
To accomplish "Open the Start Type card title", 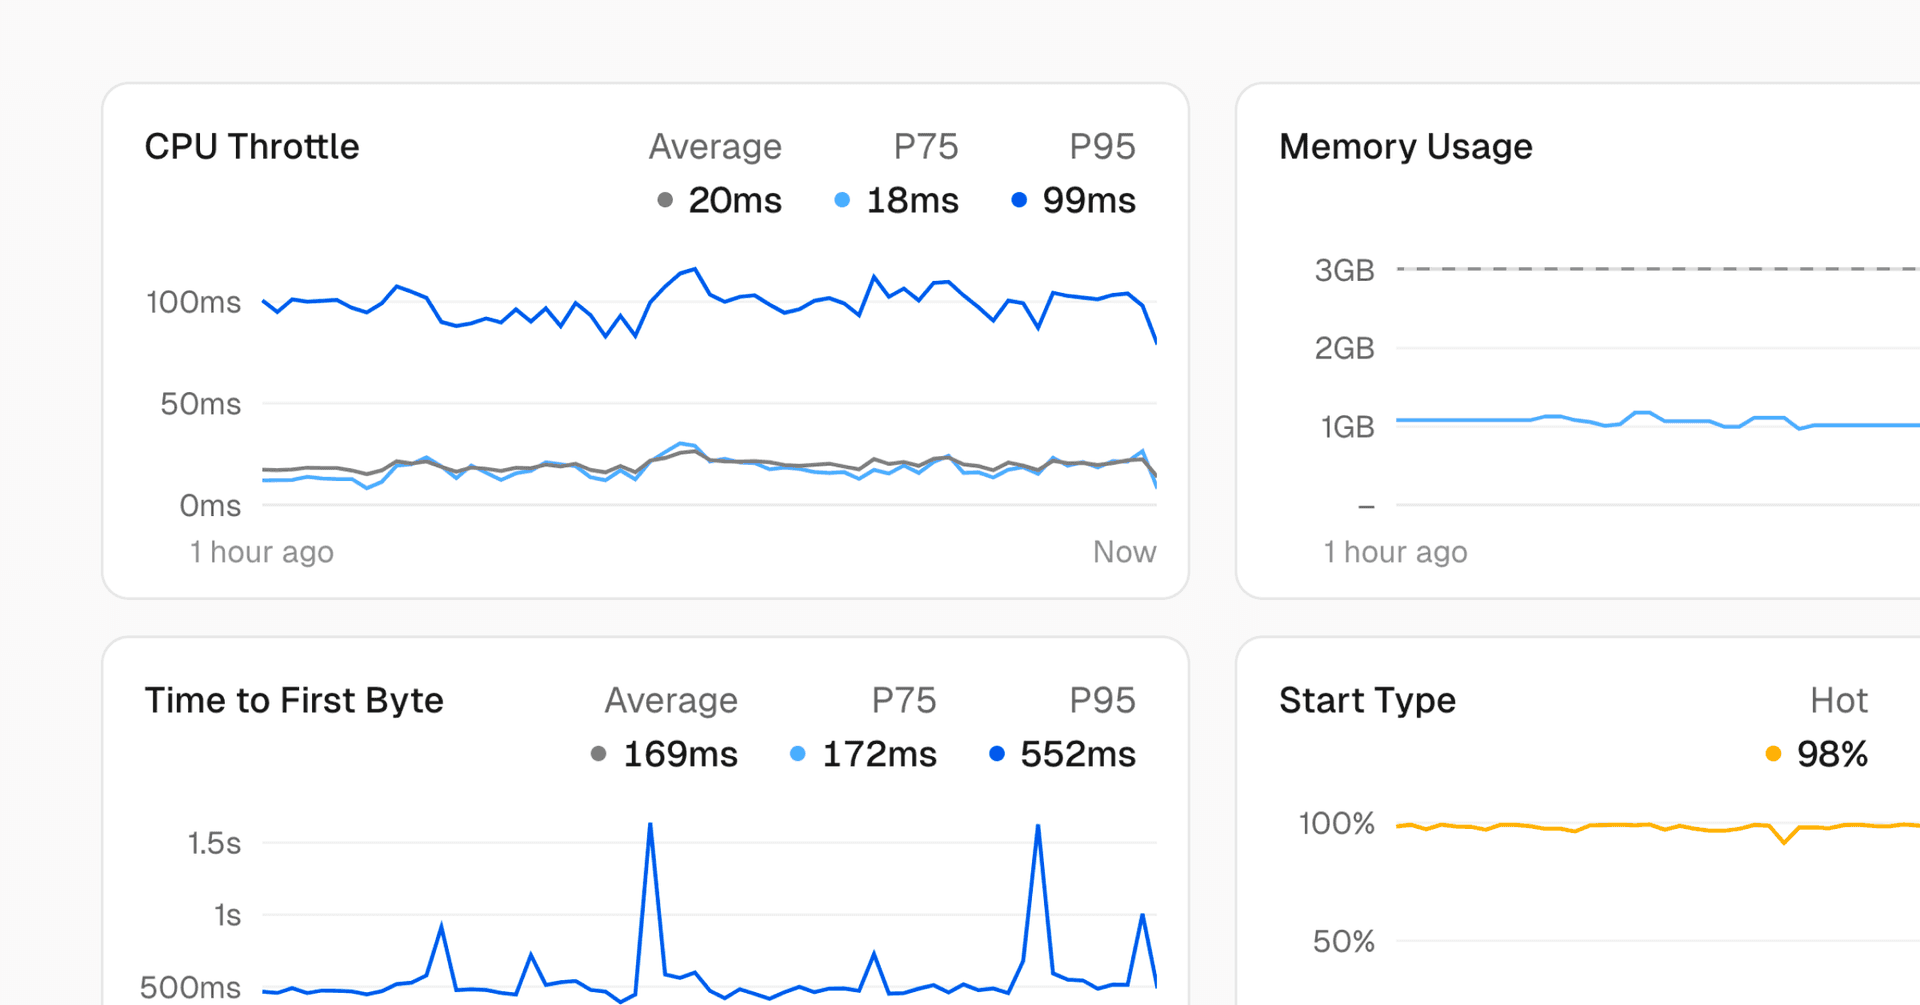I will coord(1367,701).
